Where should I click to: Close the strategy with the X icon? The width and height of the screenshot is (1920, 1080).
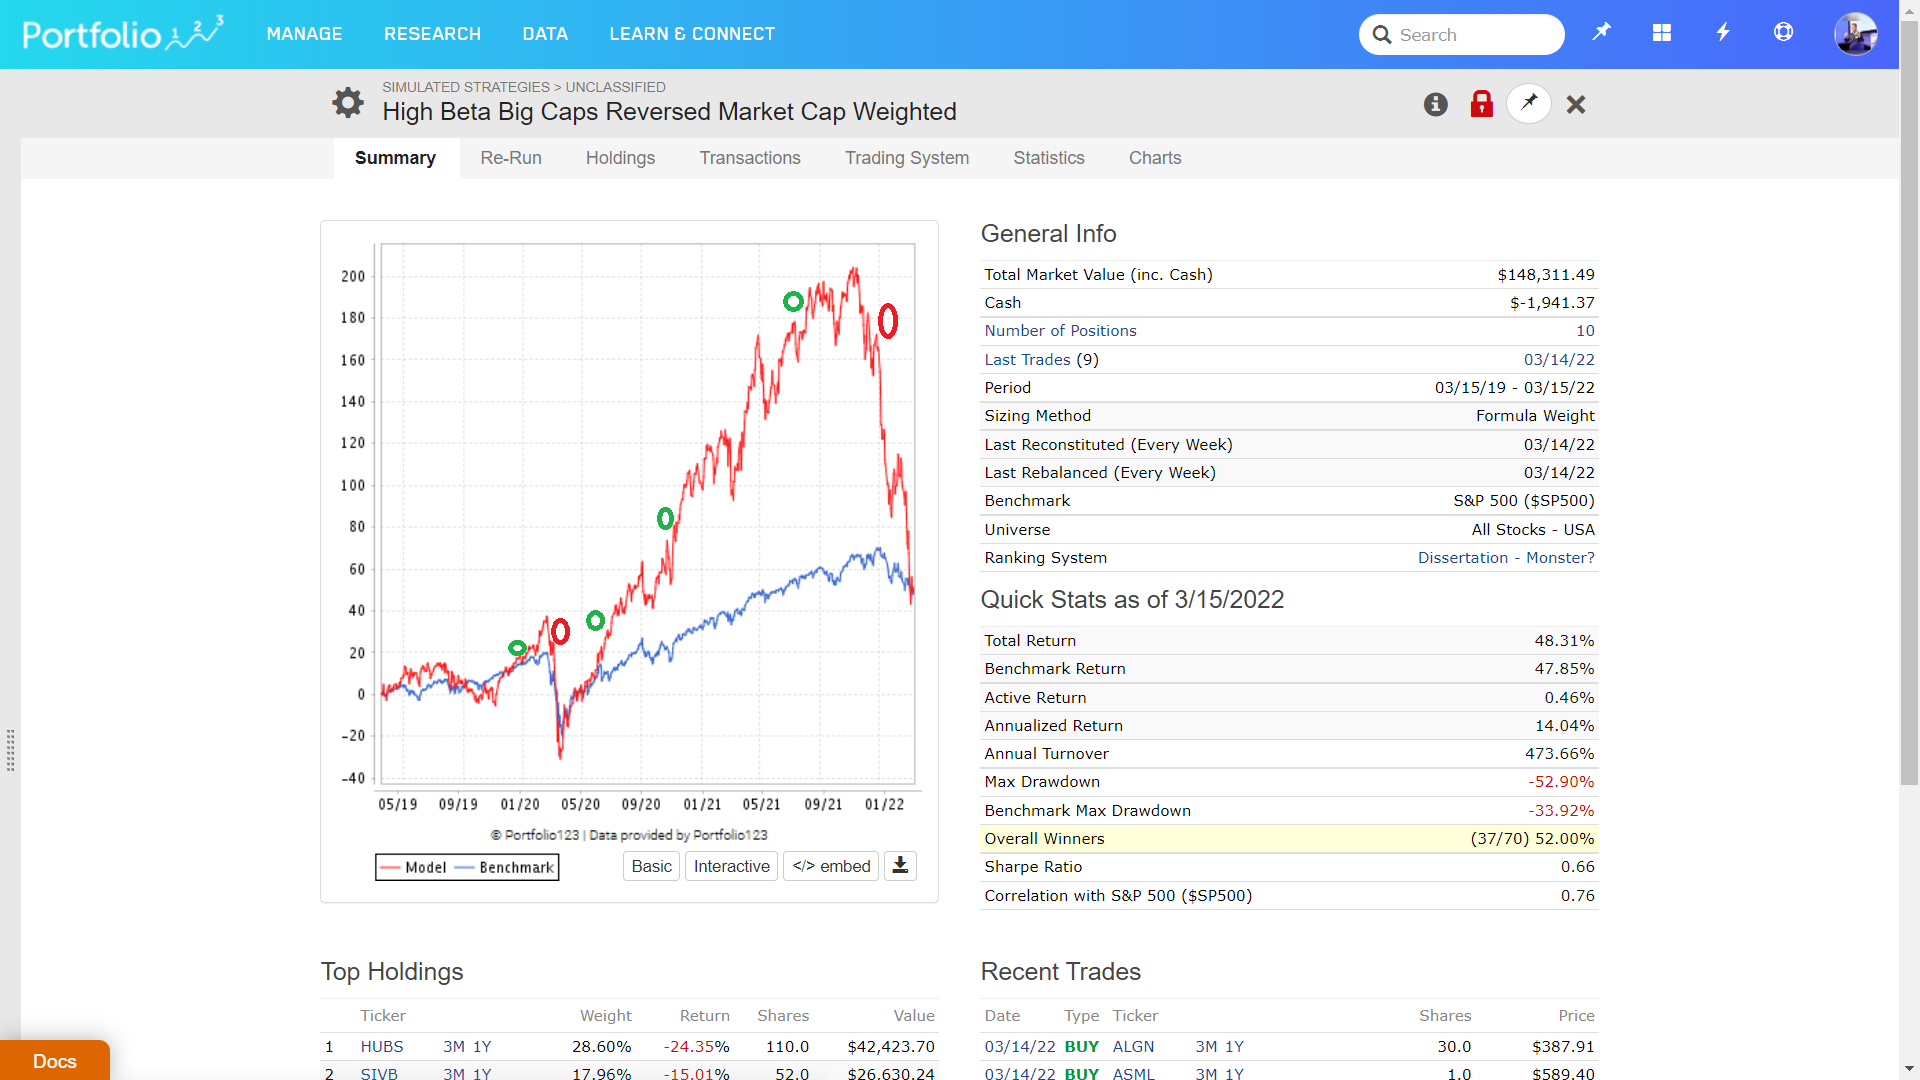pyautogui.click(x=1576, y=104)
